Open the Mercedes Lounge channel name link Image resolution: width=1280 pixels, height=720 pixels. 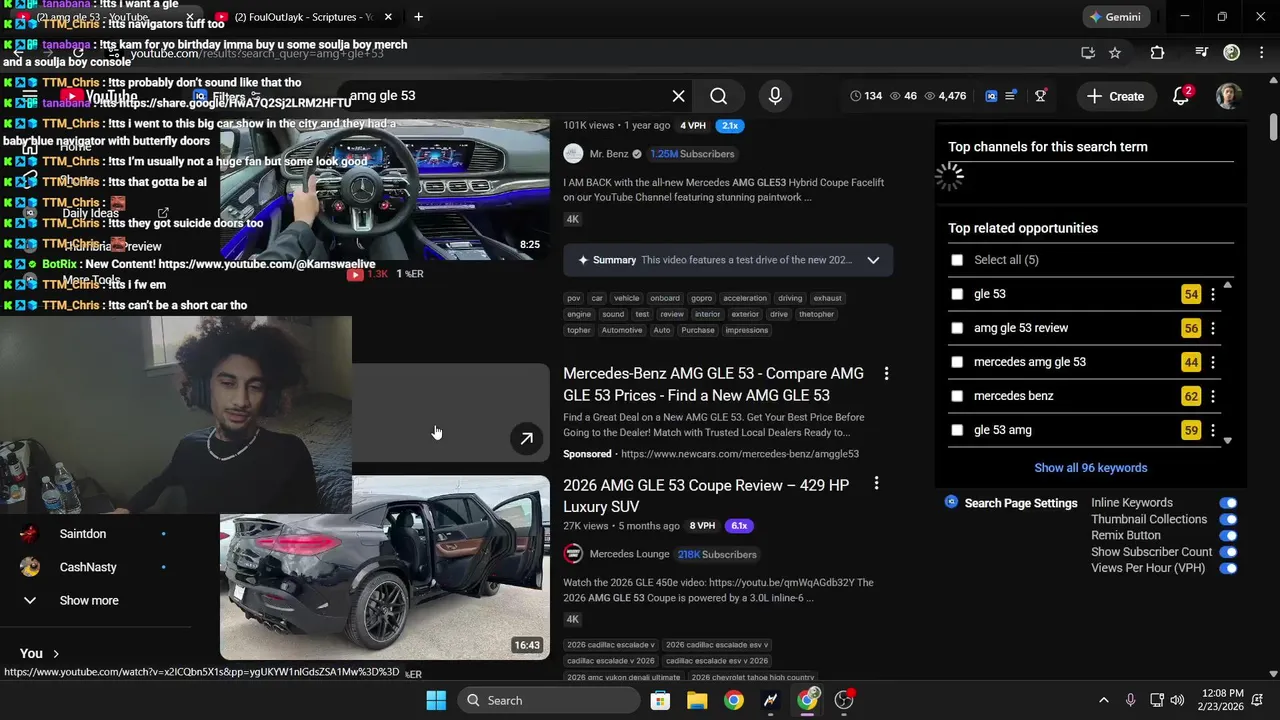630,554
